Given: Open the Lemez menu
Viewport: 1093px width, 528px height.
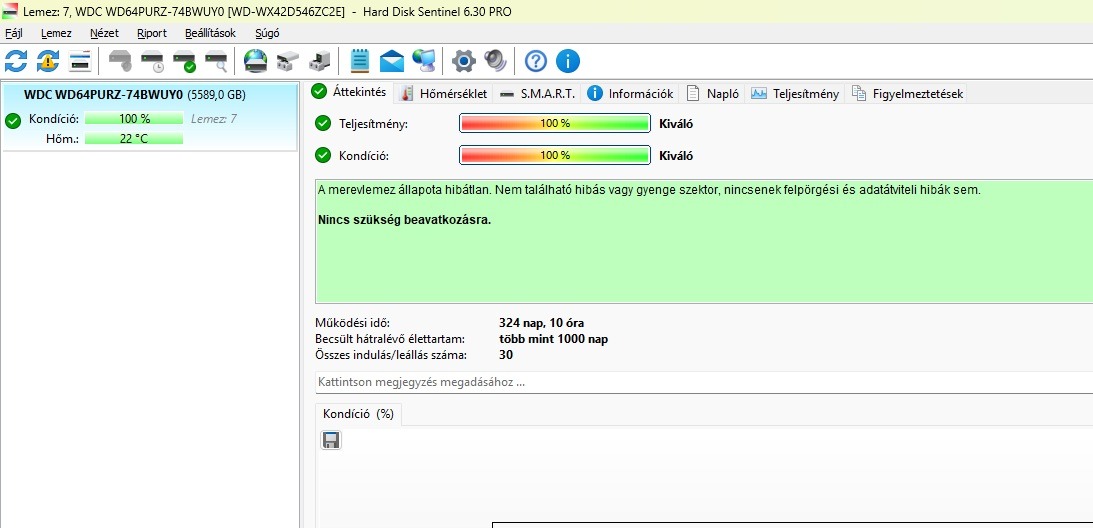Looking at the screenshot, I should [56, 33].
